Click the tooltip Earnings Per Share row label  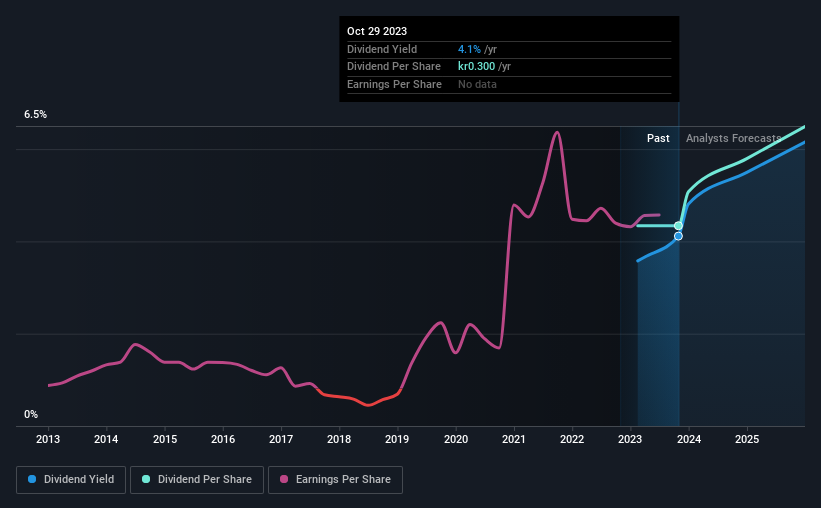pyautogui.click(x=394, y=84)
